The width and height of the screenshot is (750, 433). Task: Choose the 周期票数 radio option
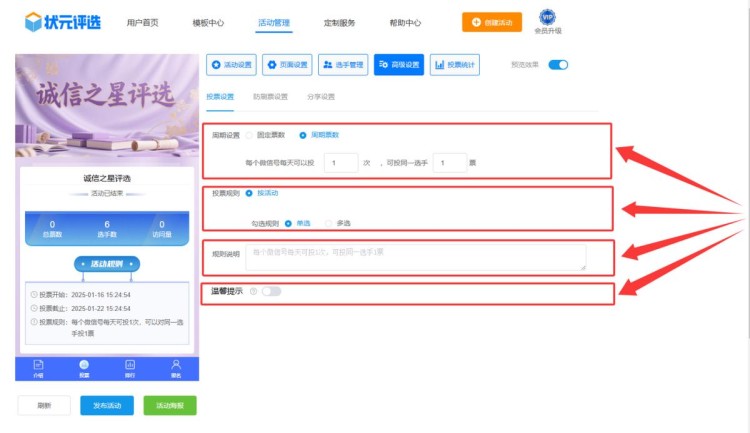tap(303, 134)
